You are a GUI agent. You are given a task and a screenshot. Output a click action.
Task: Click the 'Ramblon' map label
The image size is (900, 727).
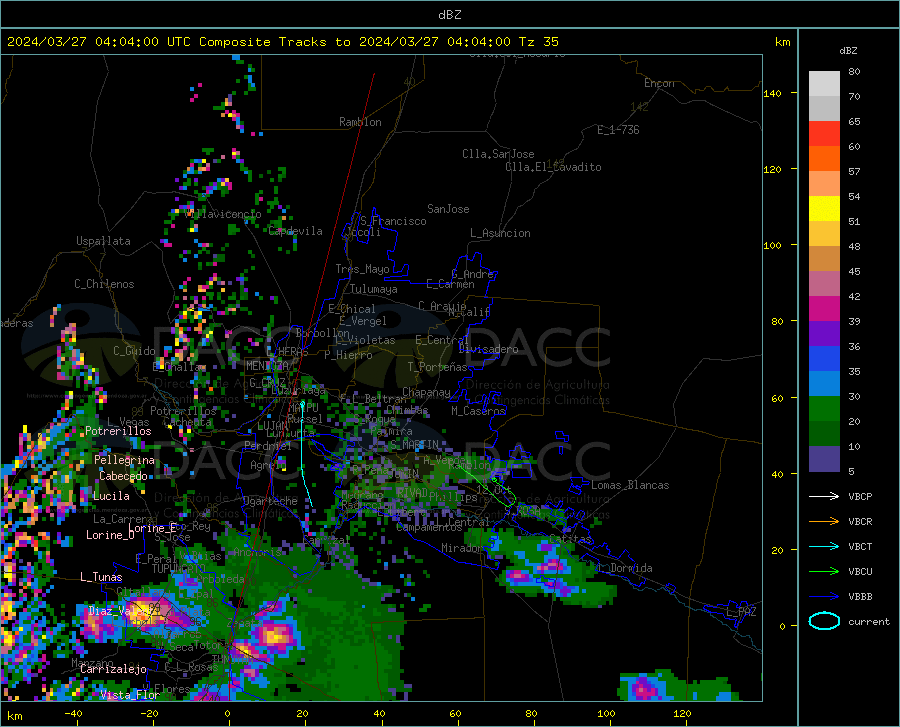click(360, 122)
